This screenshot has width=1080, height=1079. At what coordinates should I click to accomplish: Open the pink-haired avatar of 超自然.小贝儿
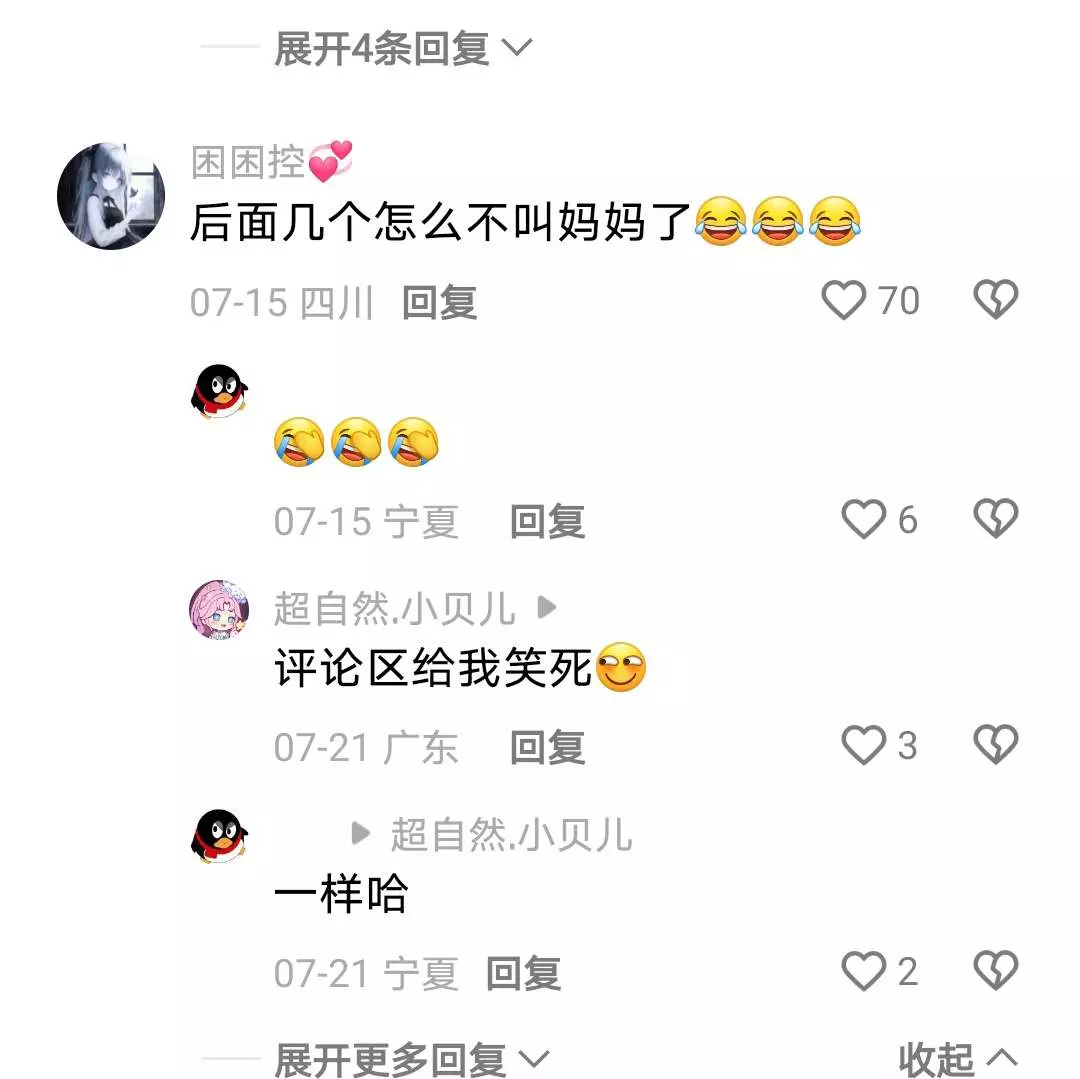(219, 609)
